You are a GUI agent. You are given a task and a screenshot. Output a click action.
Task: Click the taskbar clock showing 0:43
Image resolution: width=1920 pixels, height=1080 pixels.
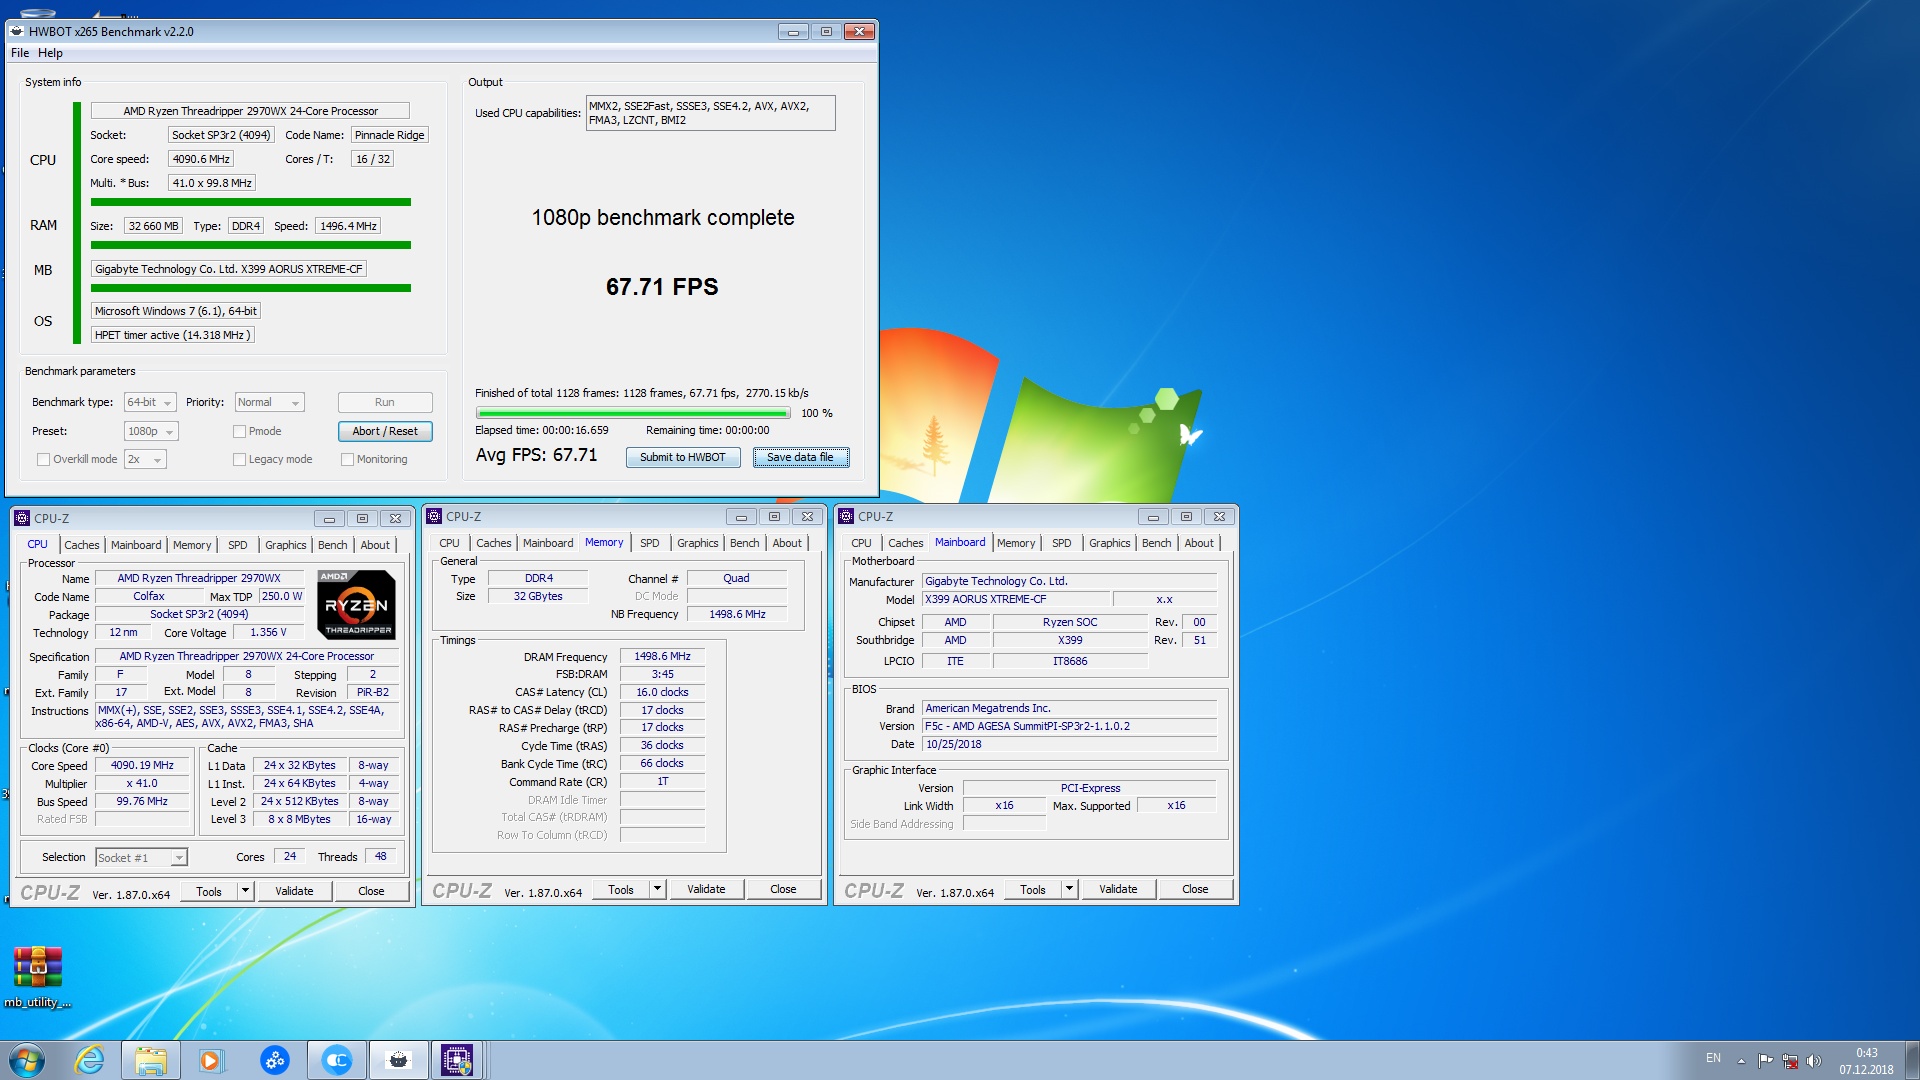point(1866,1061)
